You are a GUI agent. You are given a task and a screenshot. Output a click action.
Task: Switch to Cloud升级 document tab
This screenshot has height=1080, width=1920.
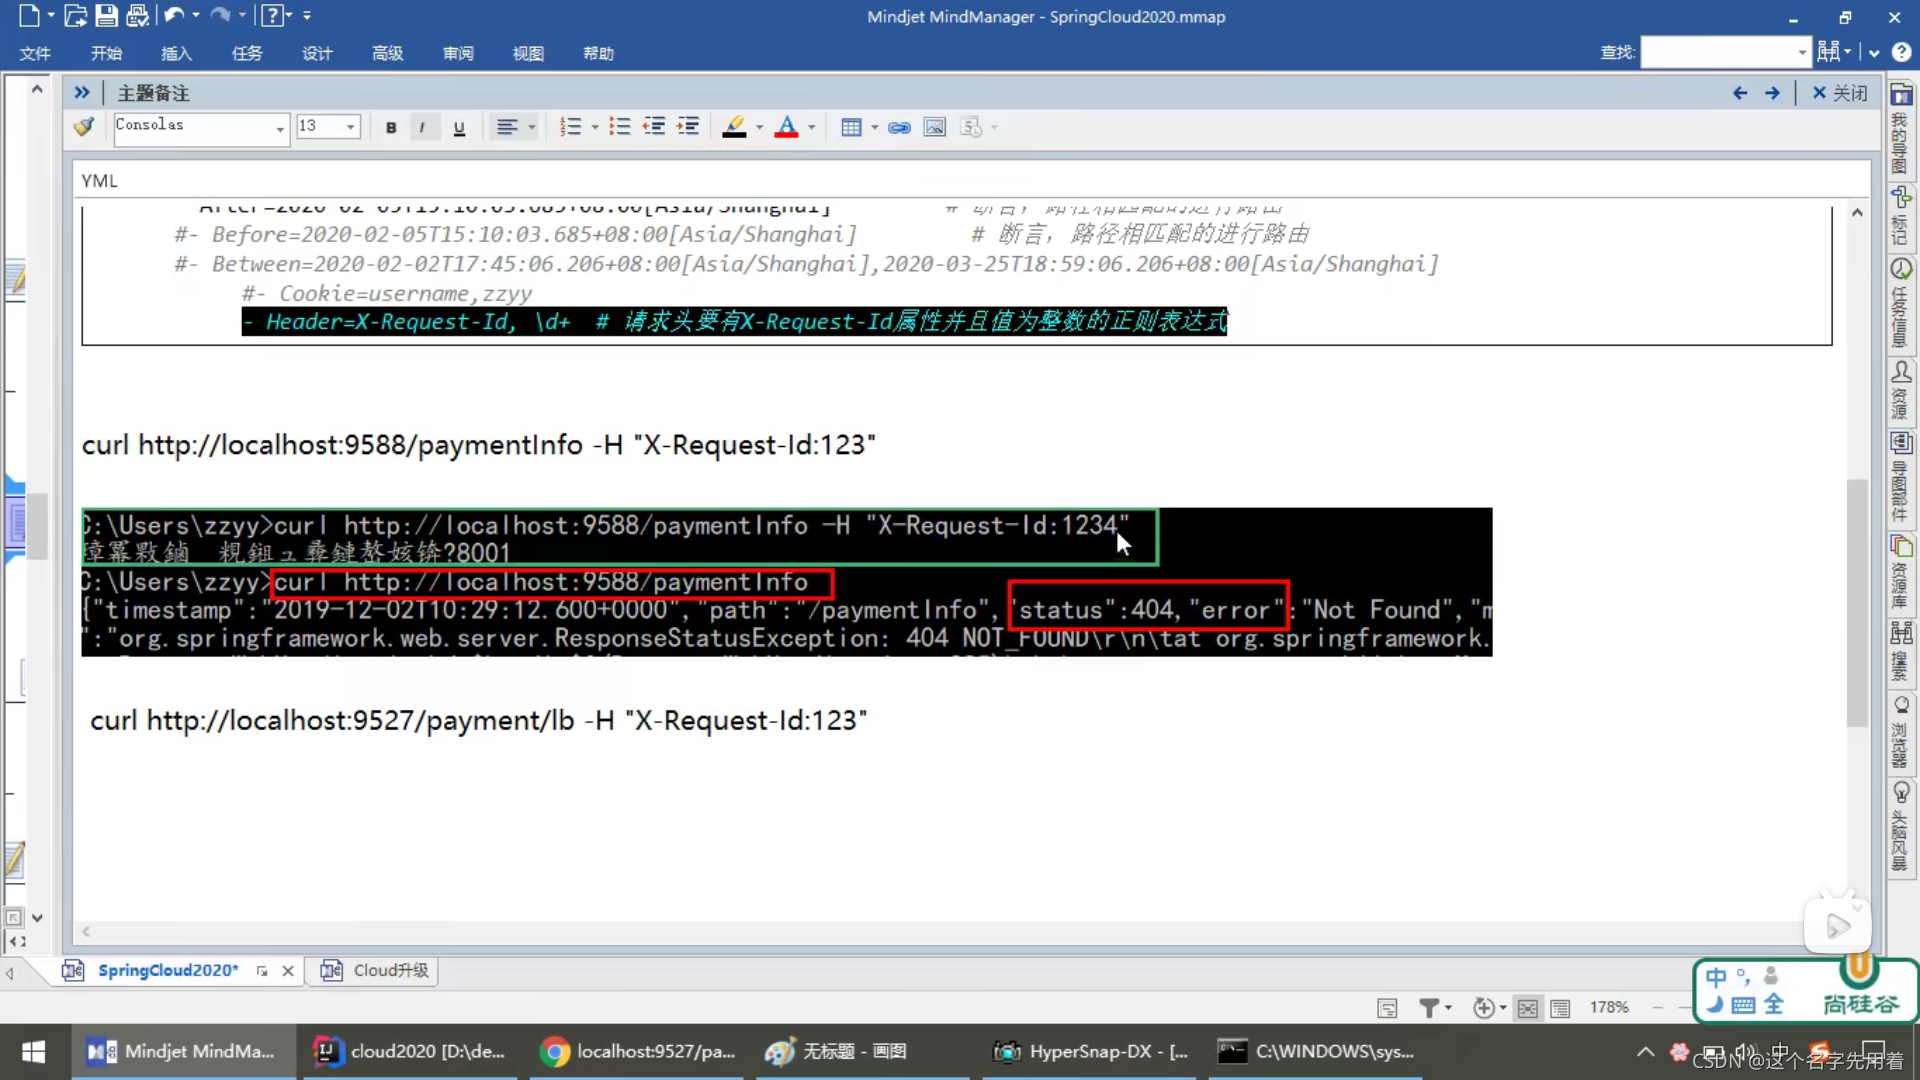point(375,970)
